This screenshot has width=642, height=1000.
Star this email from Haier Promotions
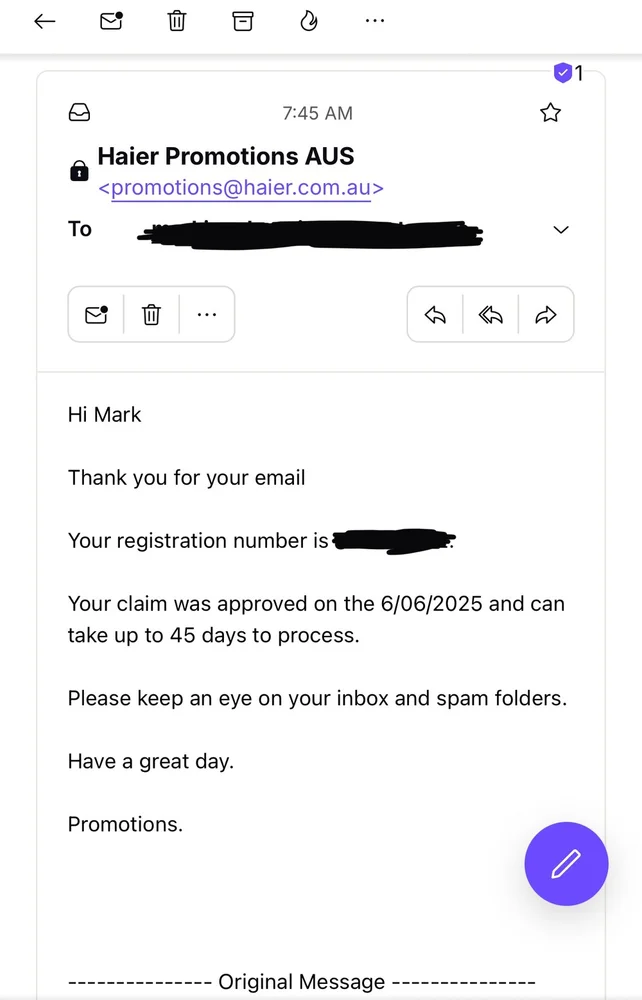pos(550,113)
